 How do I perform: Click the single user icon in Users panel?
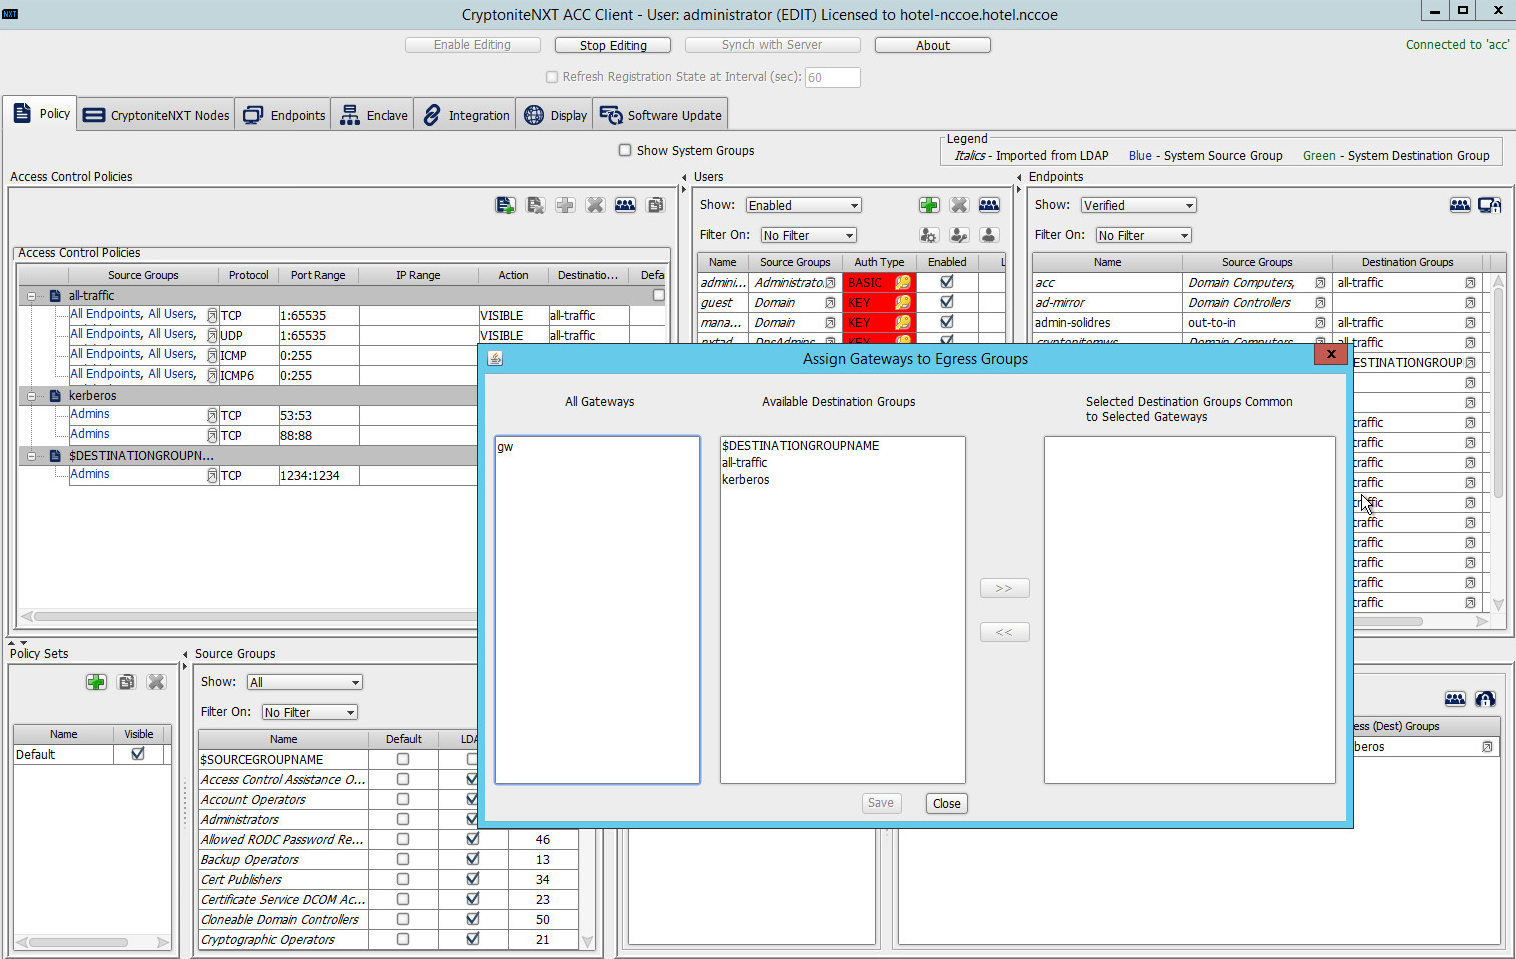[989, 235]
